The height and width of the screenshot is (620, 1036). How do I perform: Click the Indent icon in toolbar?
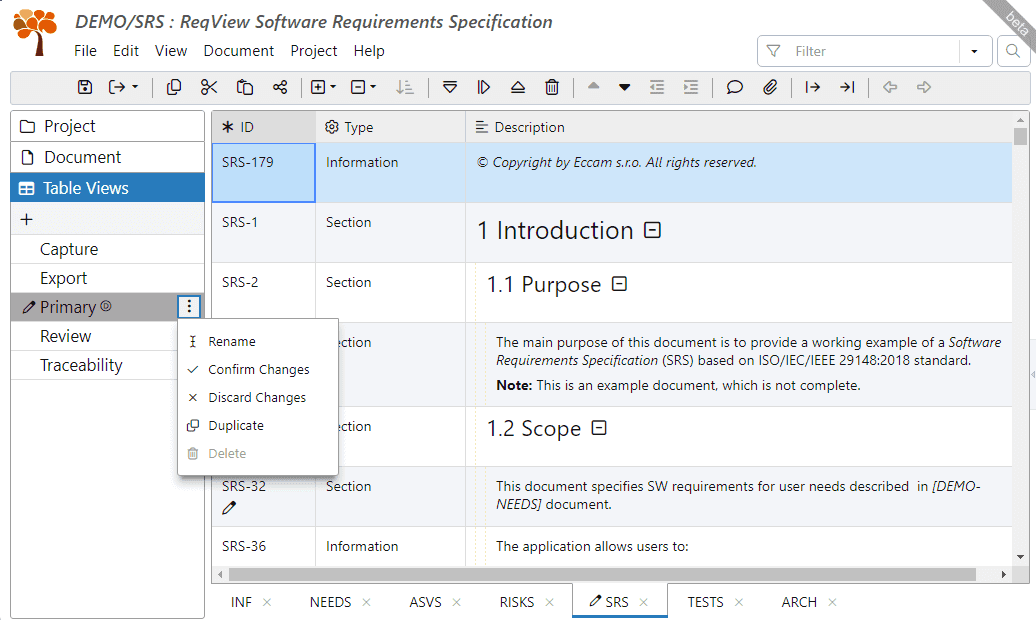(x=691, y=87)
